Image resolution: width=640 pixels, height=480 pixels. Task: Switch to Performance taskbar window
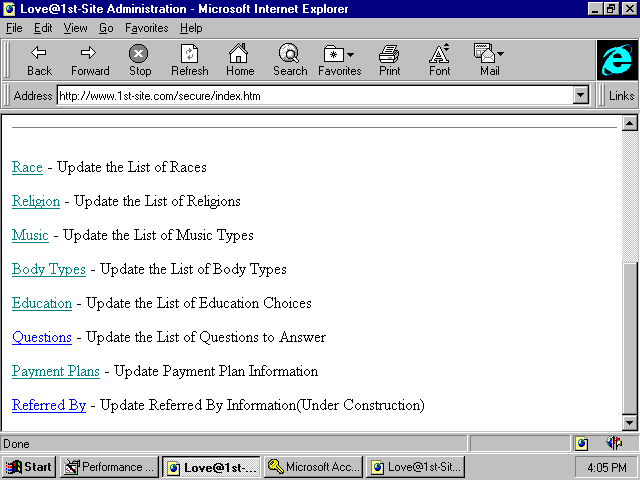pos(109,467)
